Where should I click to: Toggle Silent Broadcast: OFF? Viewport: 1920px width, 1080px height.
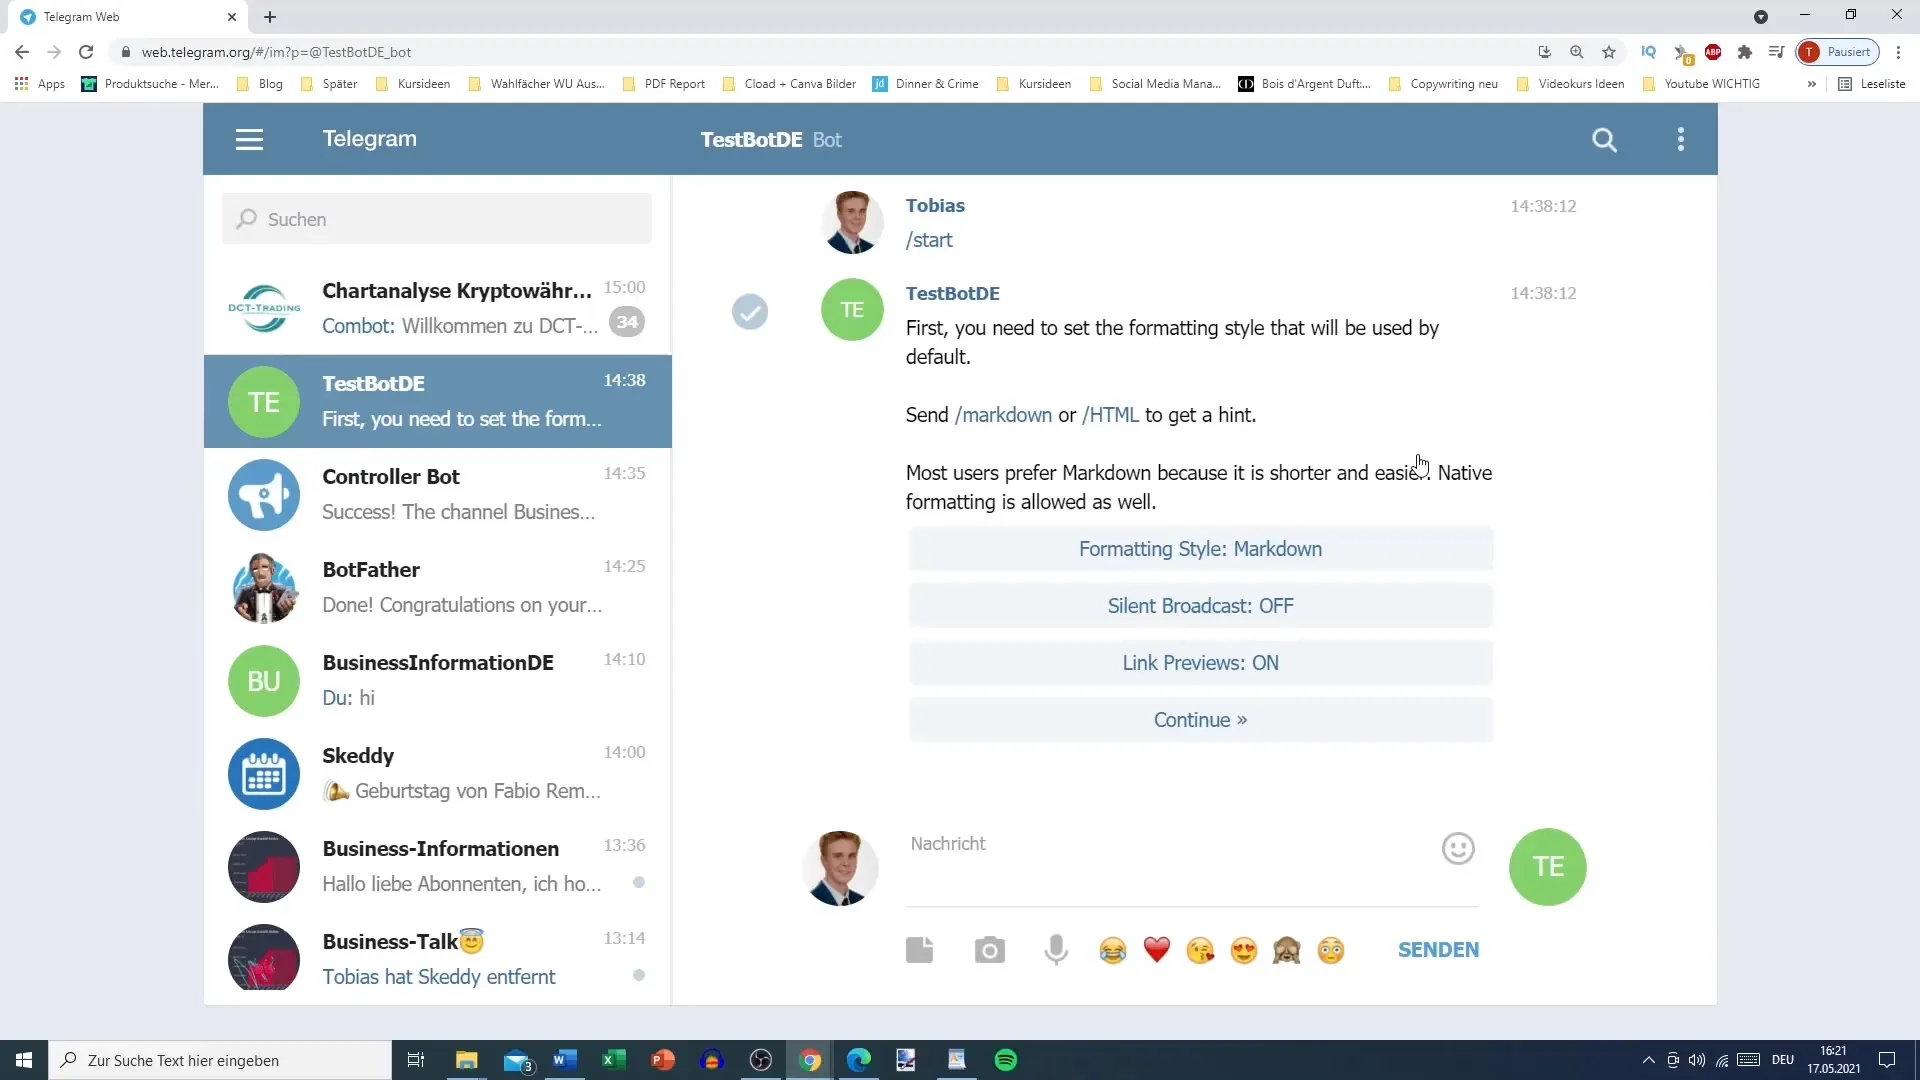pos(1200,606)
